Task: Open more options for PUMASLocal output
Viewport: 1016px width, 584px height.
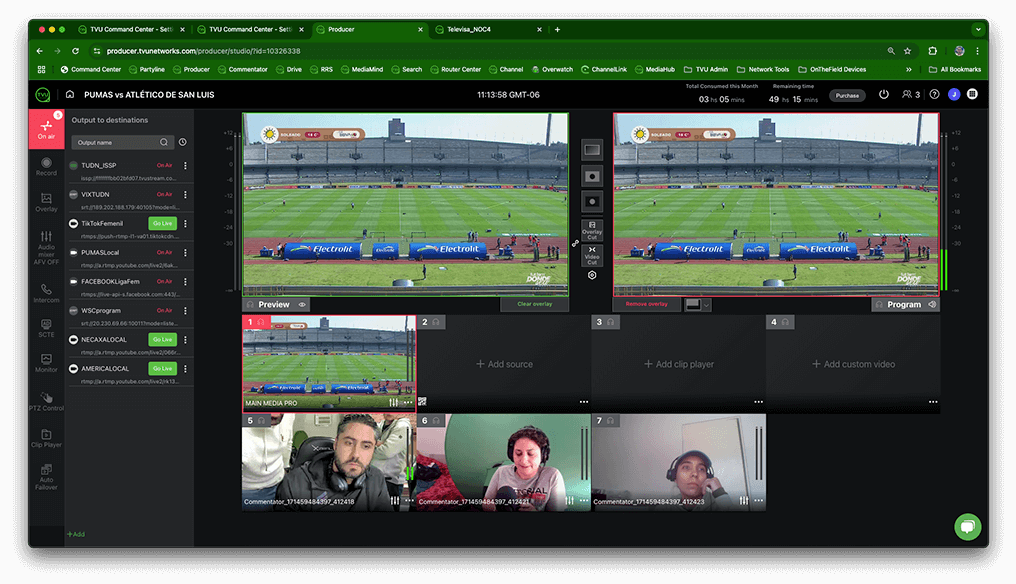Action: pyautogui.click(x=185, y=253)
